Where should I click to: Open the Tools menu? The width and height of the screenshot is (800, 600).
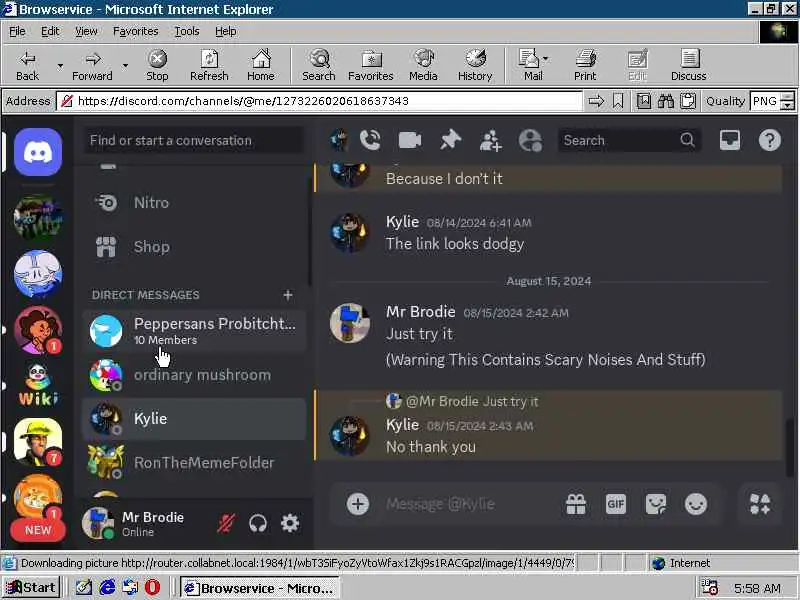(x=187, y=32)
